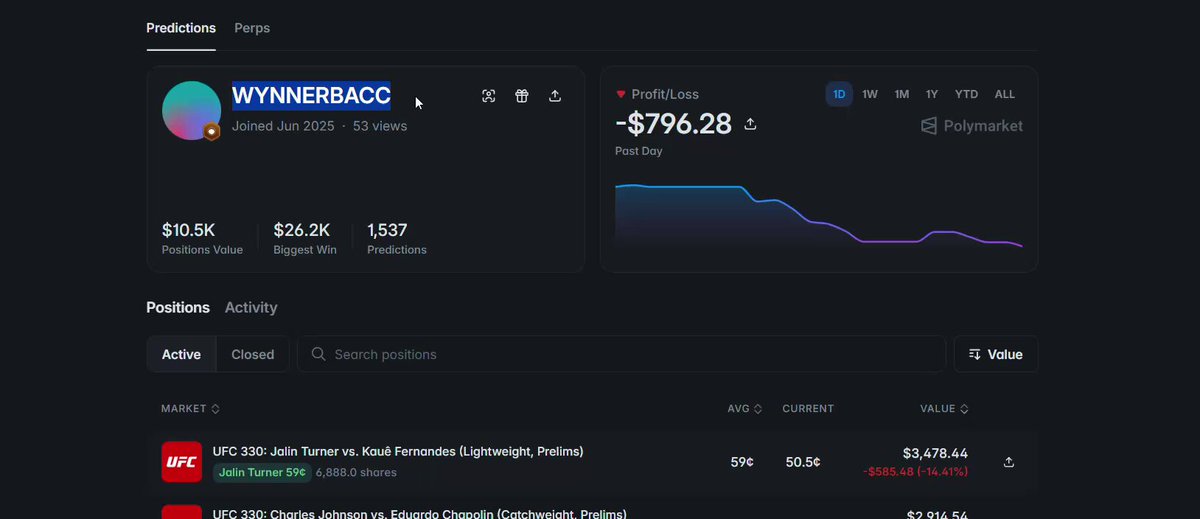1200x519 pixels.
Task: Click the 53 views text
Action: (x=380, y=126)
